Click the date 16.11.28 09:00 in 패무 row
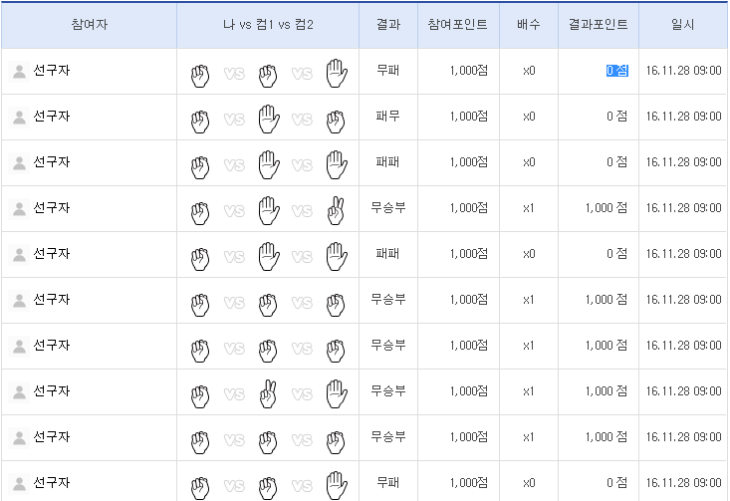This screenshot has height=501, width=730. (x=683, y=116)
